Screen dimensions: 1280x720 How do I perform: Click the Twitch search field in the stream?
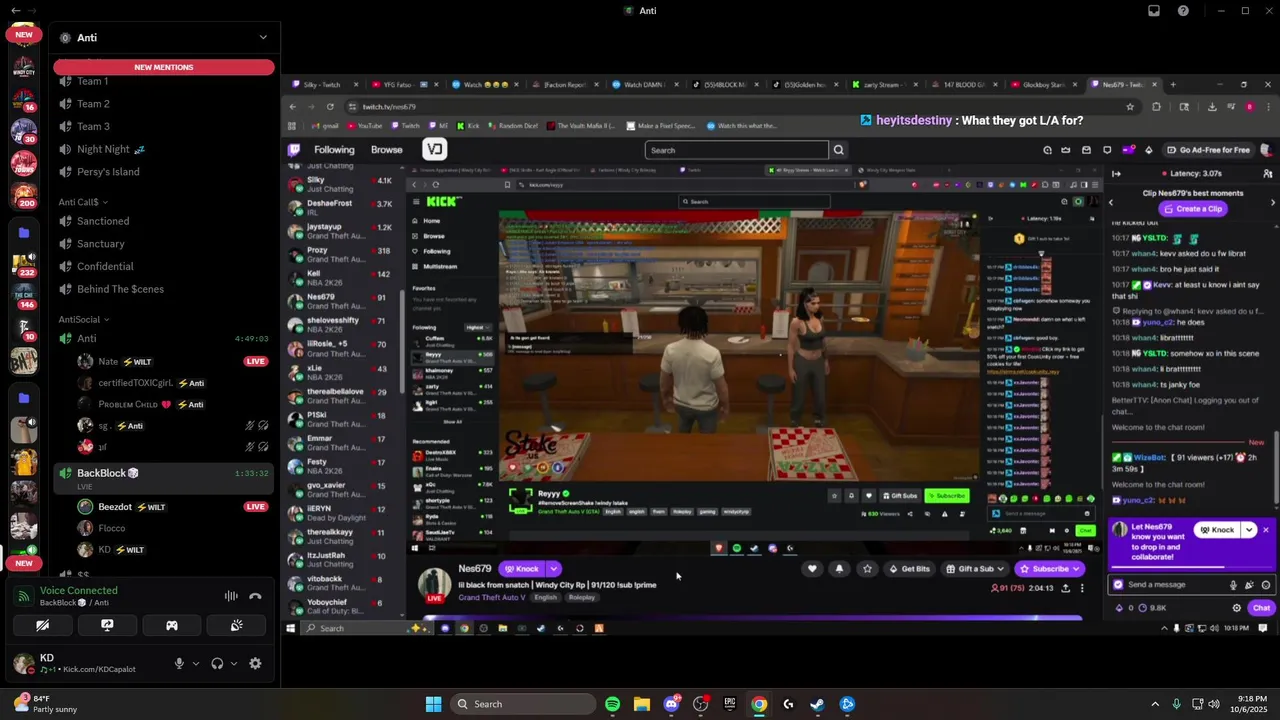(737, 150)
